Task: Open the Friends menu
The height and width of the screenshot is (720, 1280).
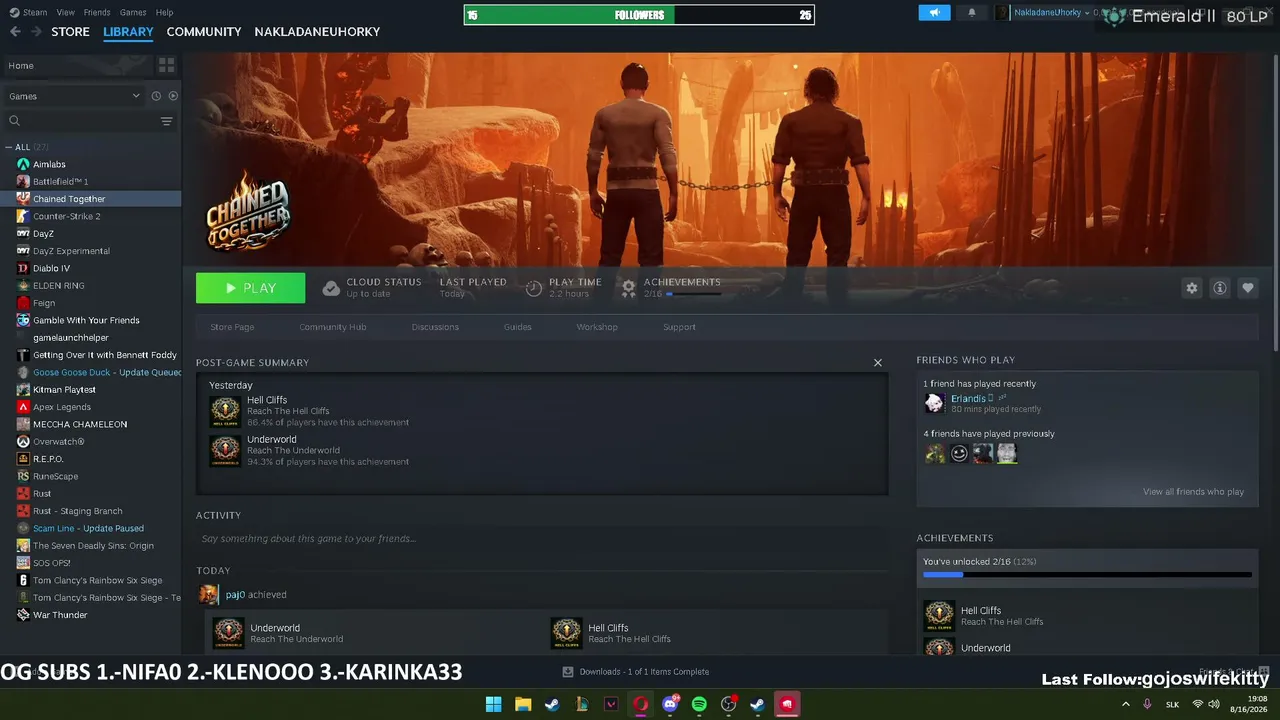Action: point(97,12)
